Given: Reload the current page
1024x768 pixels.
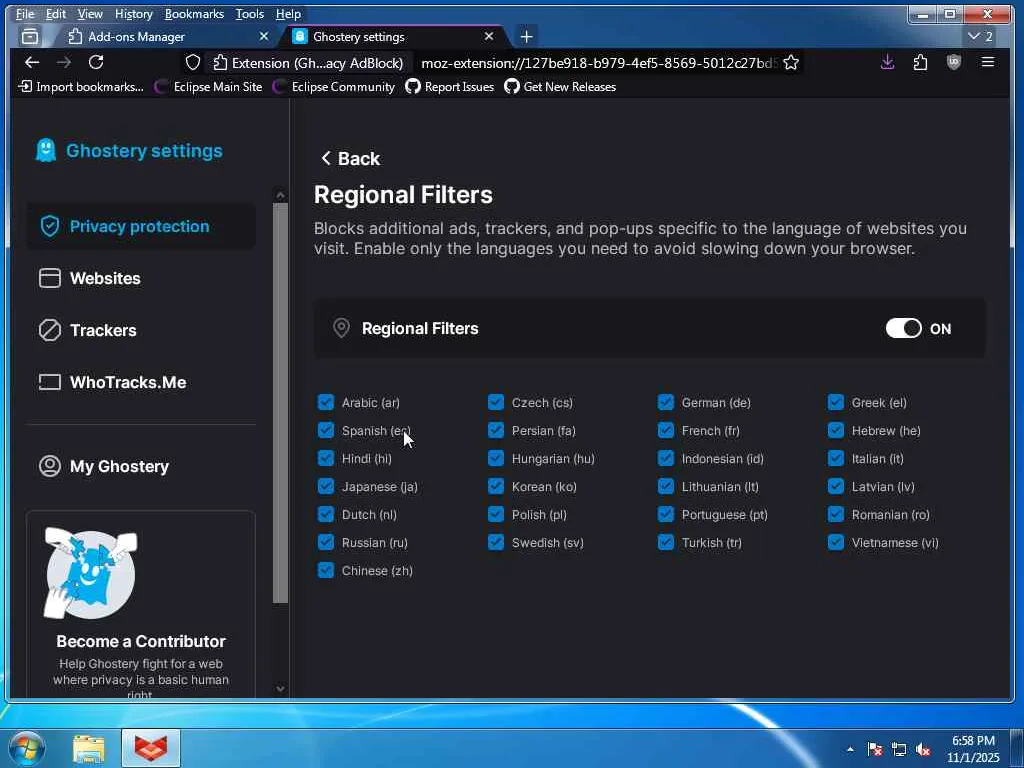Looking at the screenshot, I should [x=96, y=62].
